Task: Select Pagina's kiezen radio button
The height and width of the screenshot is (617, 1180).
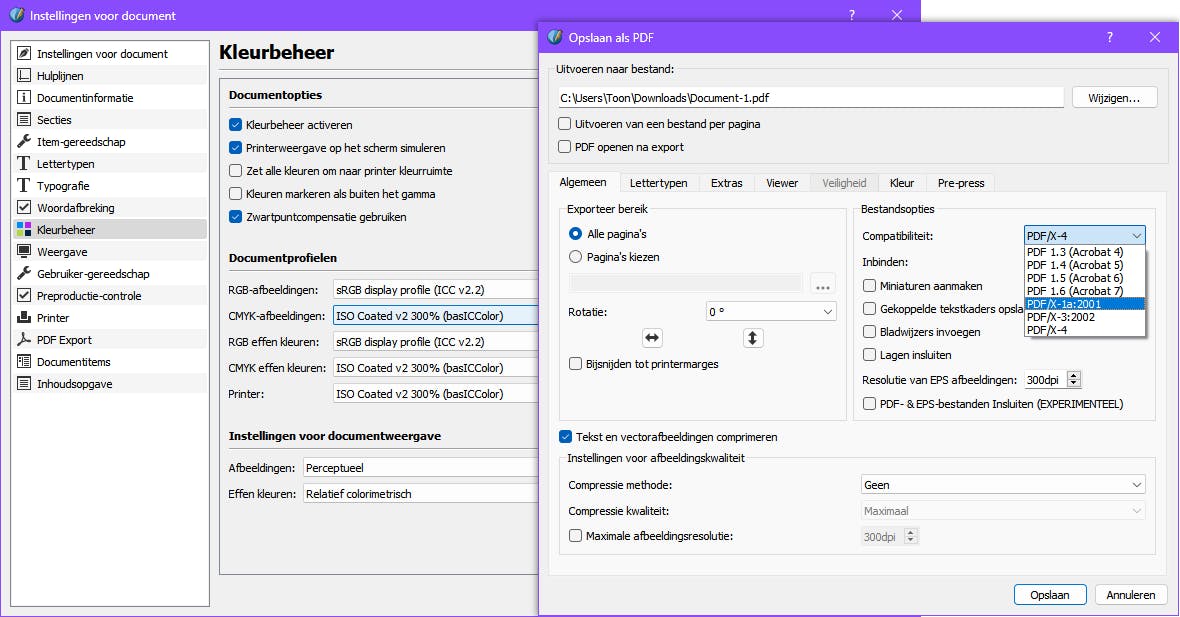Action: pyautogui.click(x=576, y=257)
